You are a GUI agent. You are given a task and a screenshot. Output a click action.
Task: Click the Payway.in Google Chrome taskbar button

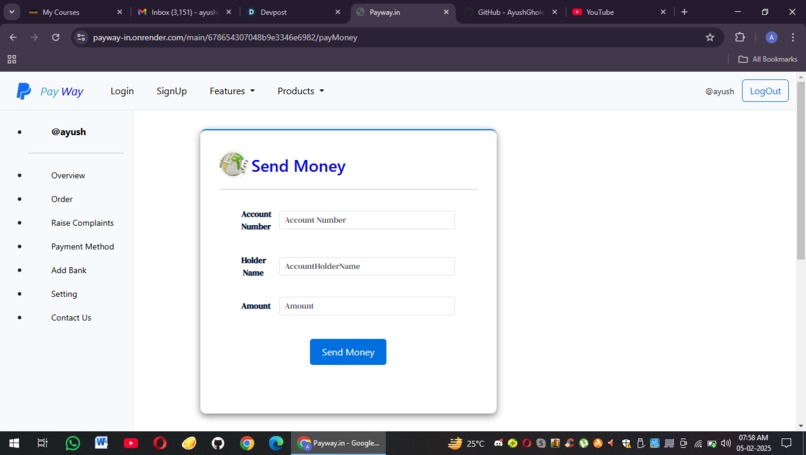[339, 443]
